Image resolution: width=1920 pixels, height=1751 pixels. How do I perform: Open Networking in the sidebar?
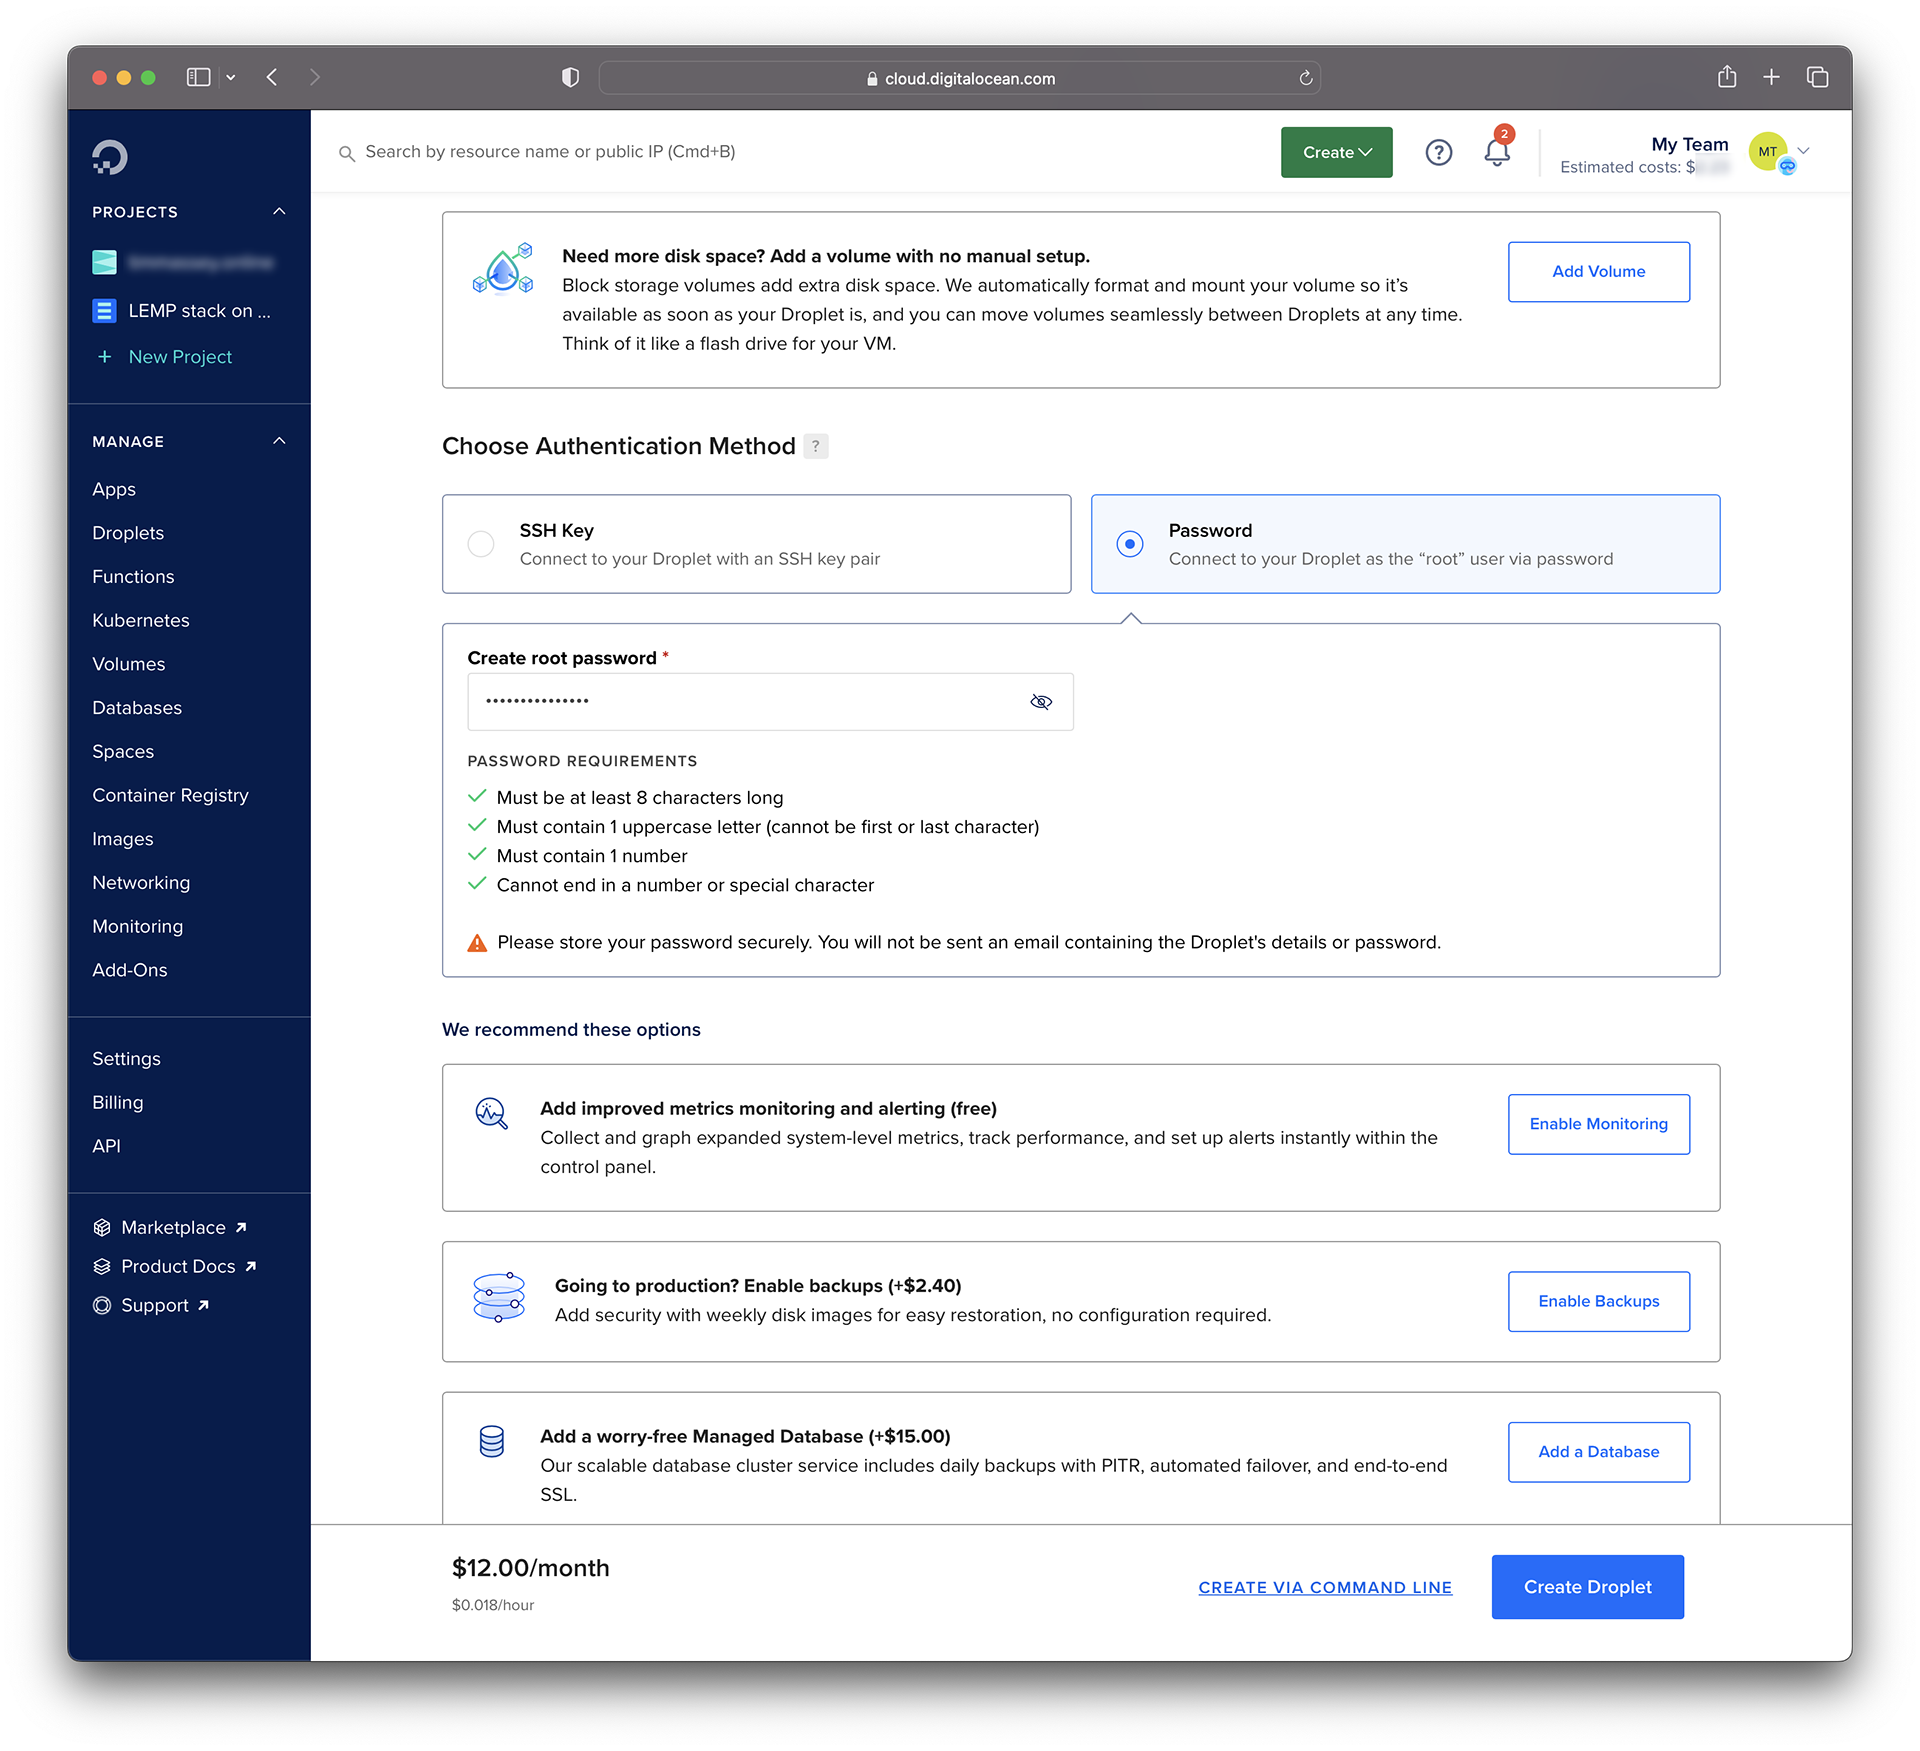(141, 883)
